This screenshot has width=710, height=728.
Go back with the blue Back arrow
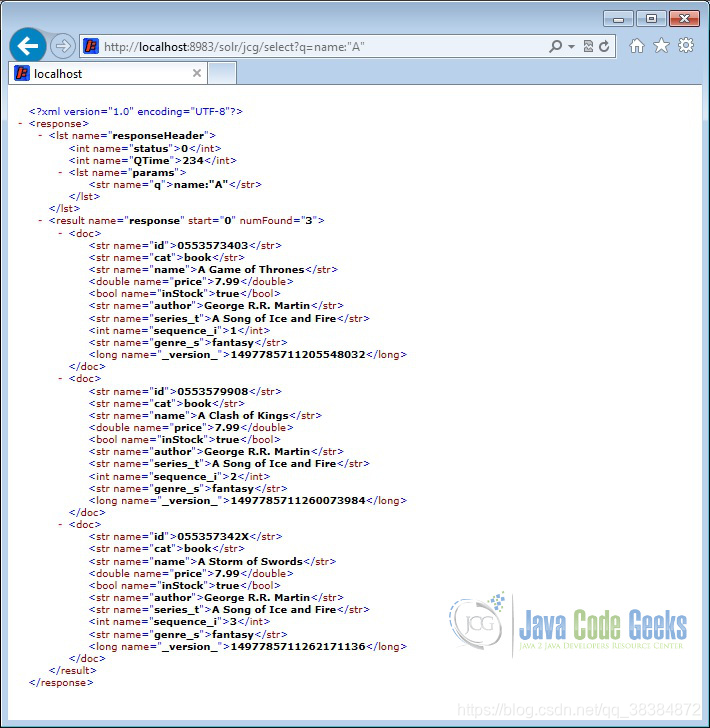tap(27, 46)
